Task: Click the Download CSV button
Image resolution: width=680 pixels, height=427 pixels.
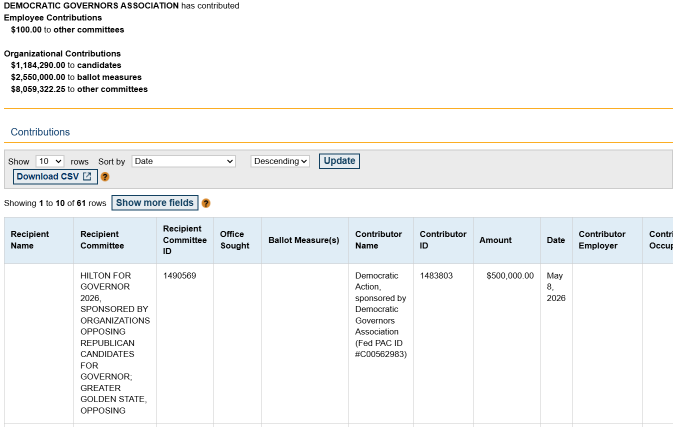Action: pyautogui.click(x=55, y=176)
